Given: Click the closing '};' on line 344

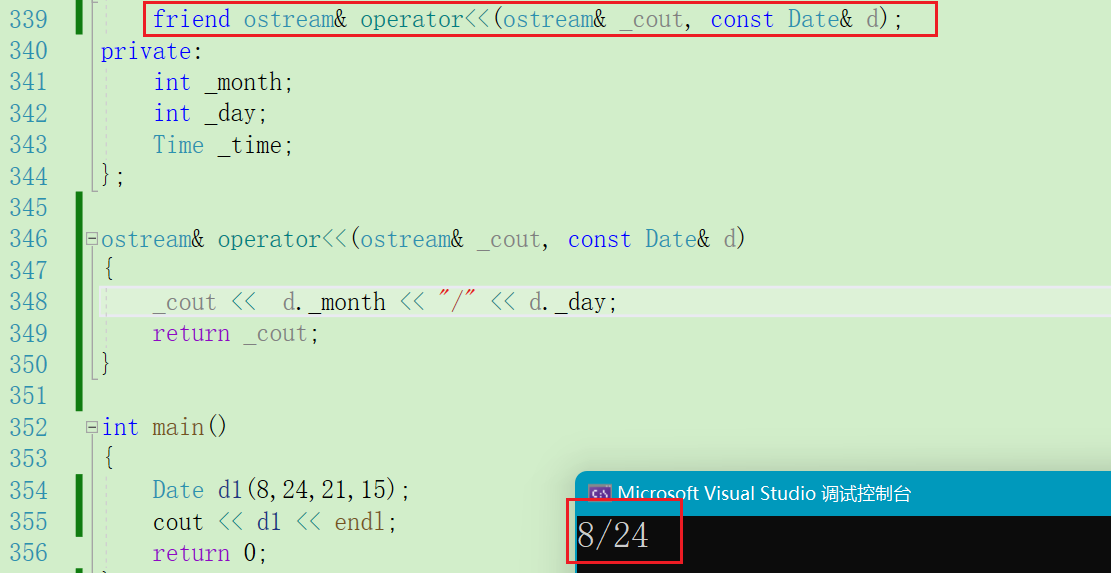Looking at the screenshot, I should (113, 175).
